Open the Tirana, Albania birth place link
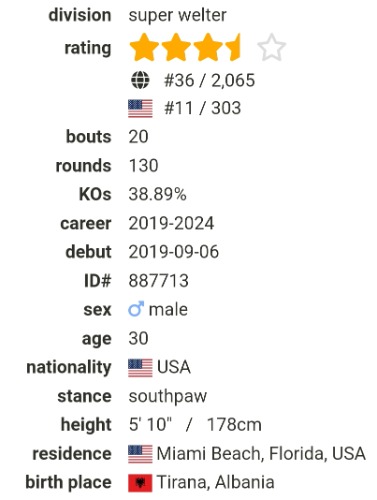Screen dimensions: 377x500 tap(215, 483)
